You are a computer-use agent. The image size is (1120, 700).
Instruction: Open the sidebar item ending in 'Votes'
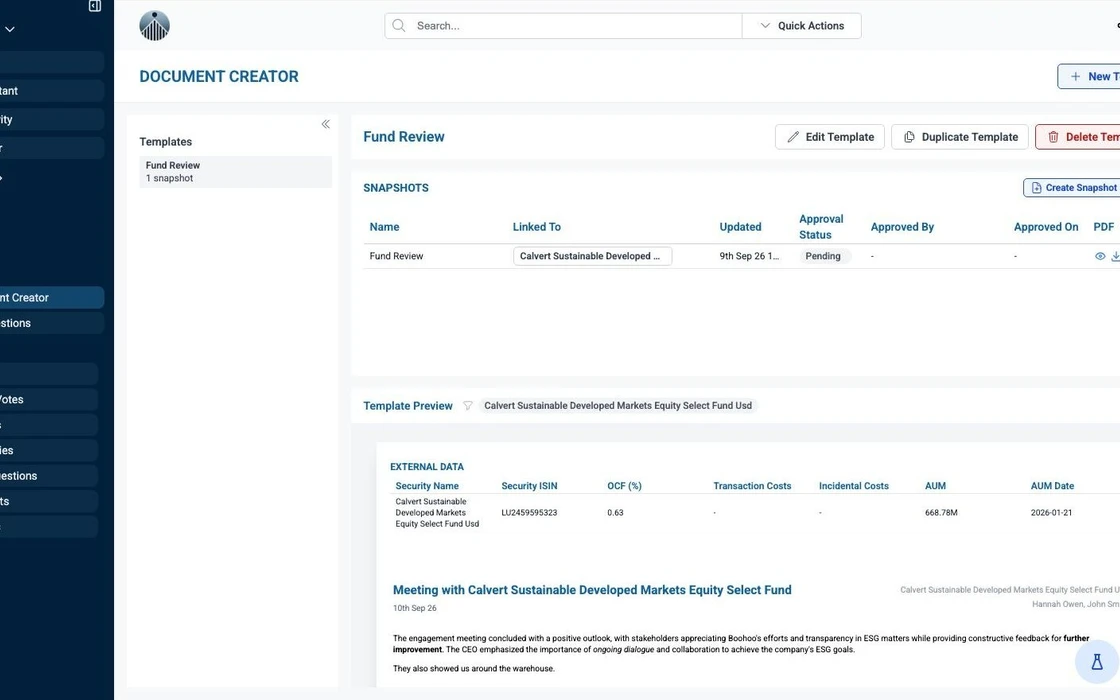[49, 400]
